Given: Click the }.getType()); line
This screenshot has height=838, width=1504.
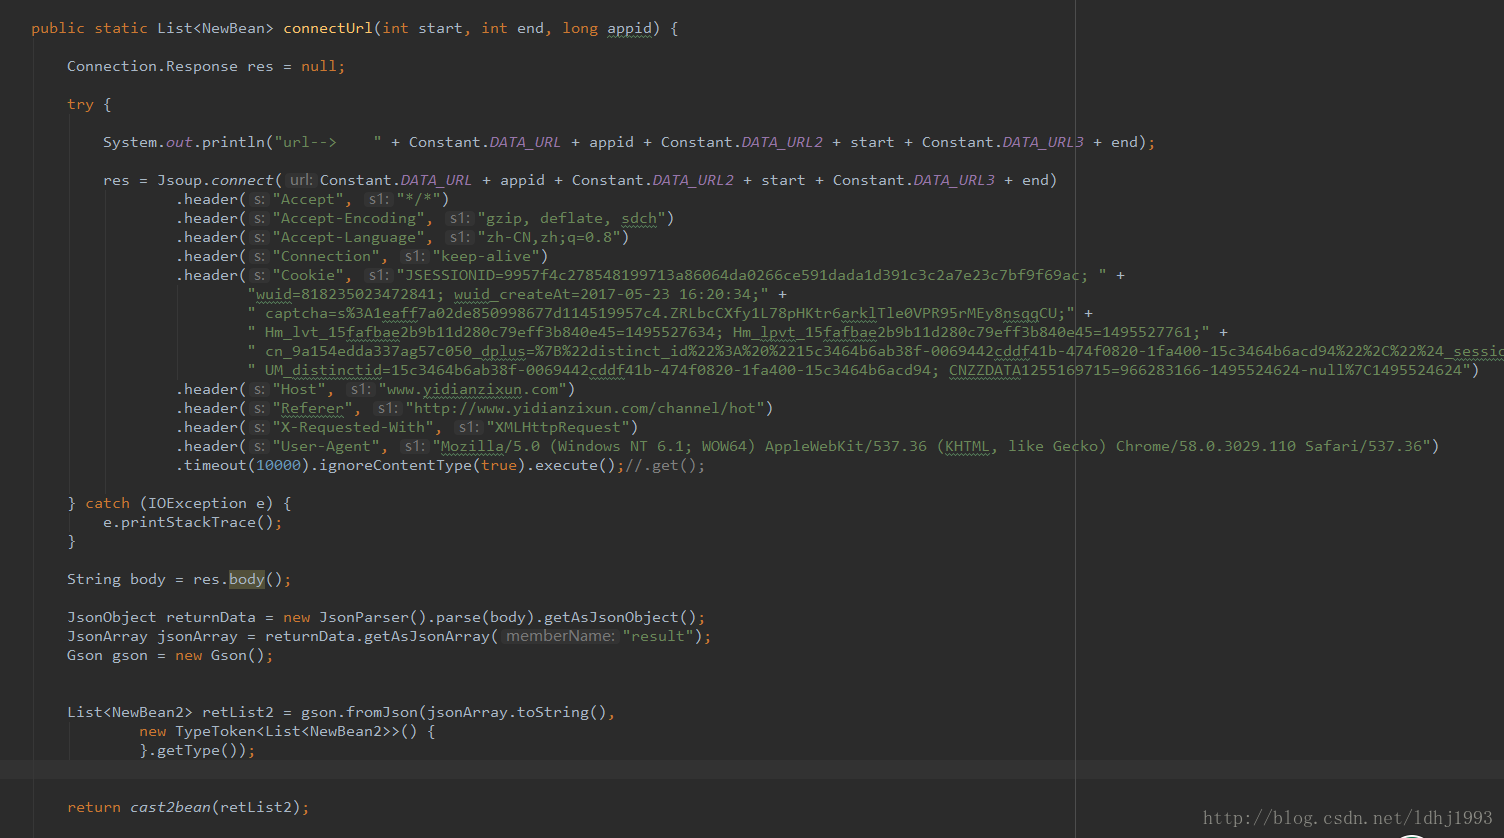Looking at the screenshot, I should tap(197, 750).
